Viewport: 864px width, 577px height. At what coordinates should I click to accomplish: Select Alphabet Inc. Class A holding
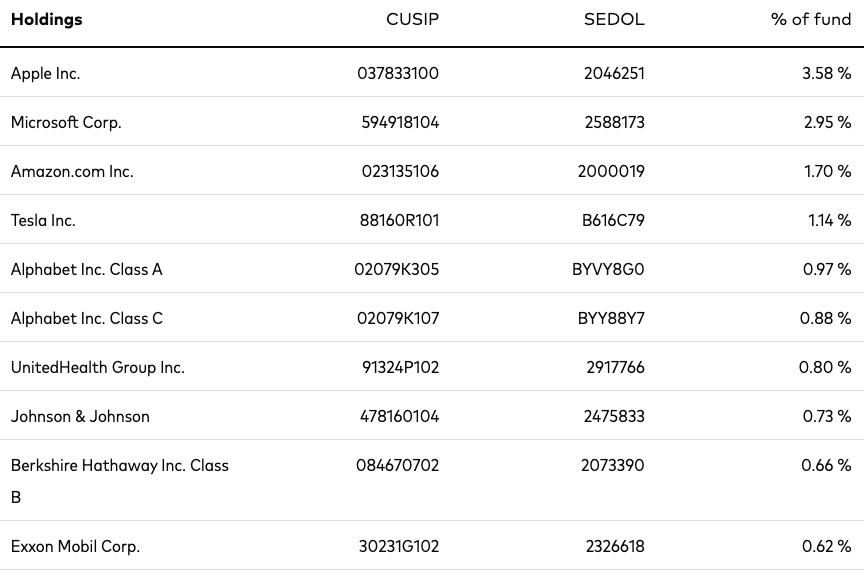pos(87,269)
